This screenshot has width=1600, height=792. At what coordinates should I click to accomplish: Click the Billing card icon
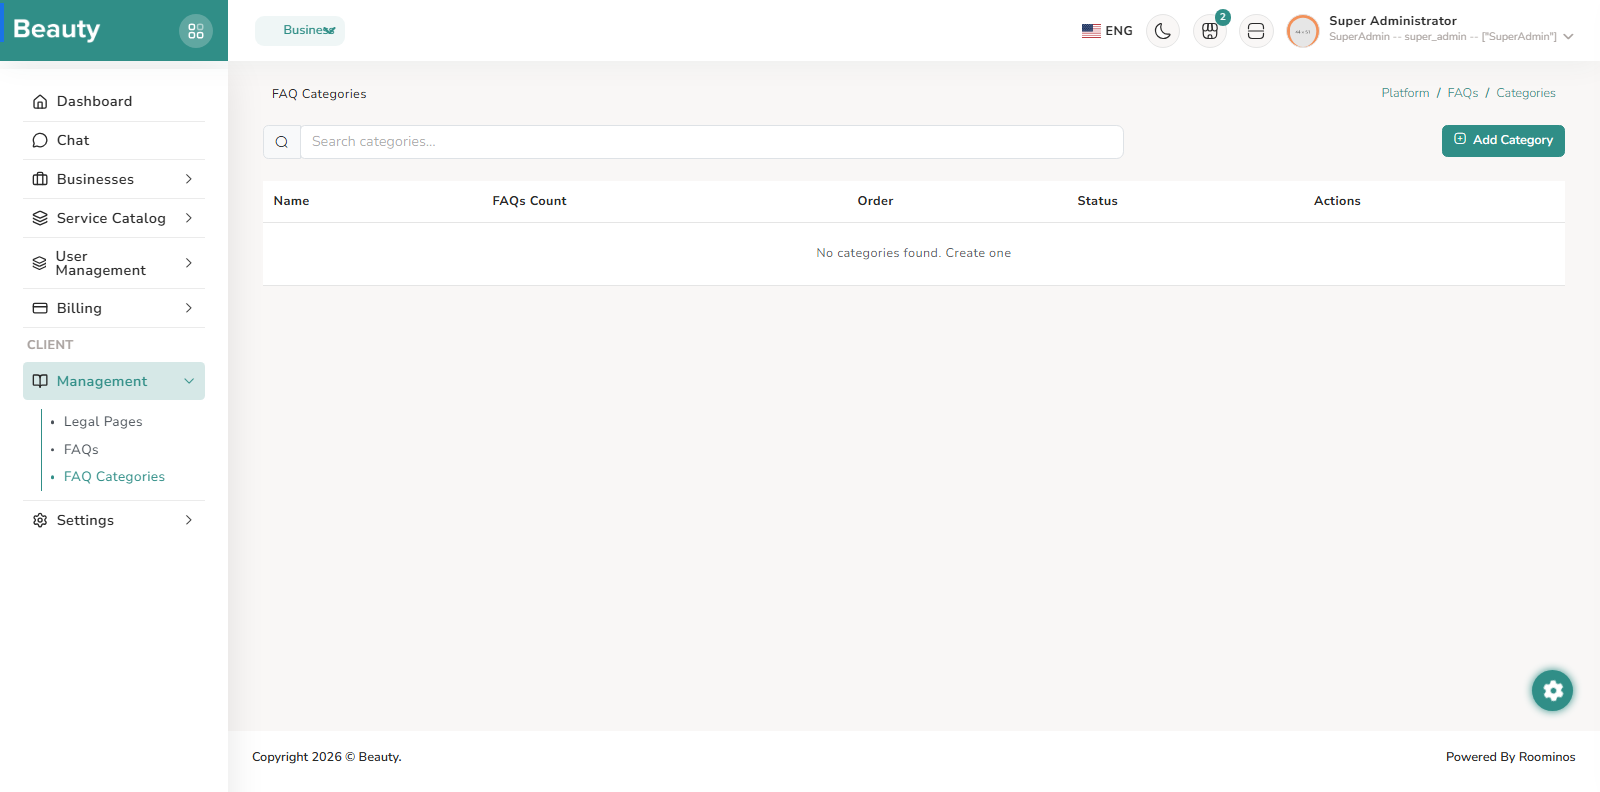click(40, 308)
